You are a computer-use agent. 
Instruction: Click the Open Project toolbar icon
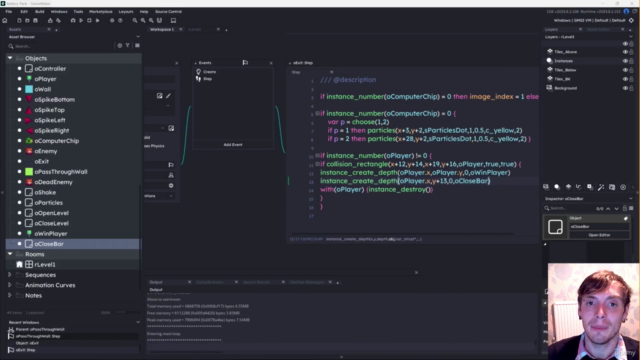(x=27, y=20)
